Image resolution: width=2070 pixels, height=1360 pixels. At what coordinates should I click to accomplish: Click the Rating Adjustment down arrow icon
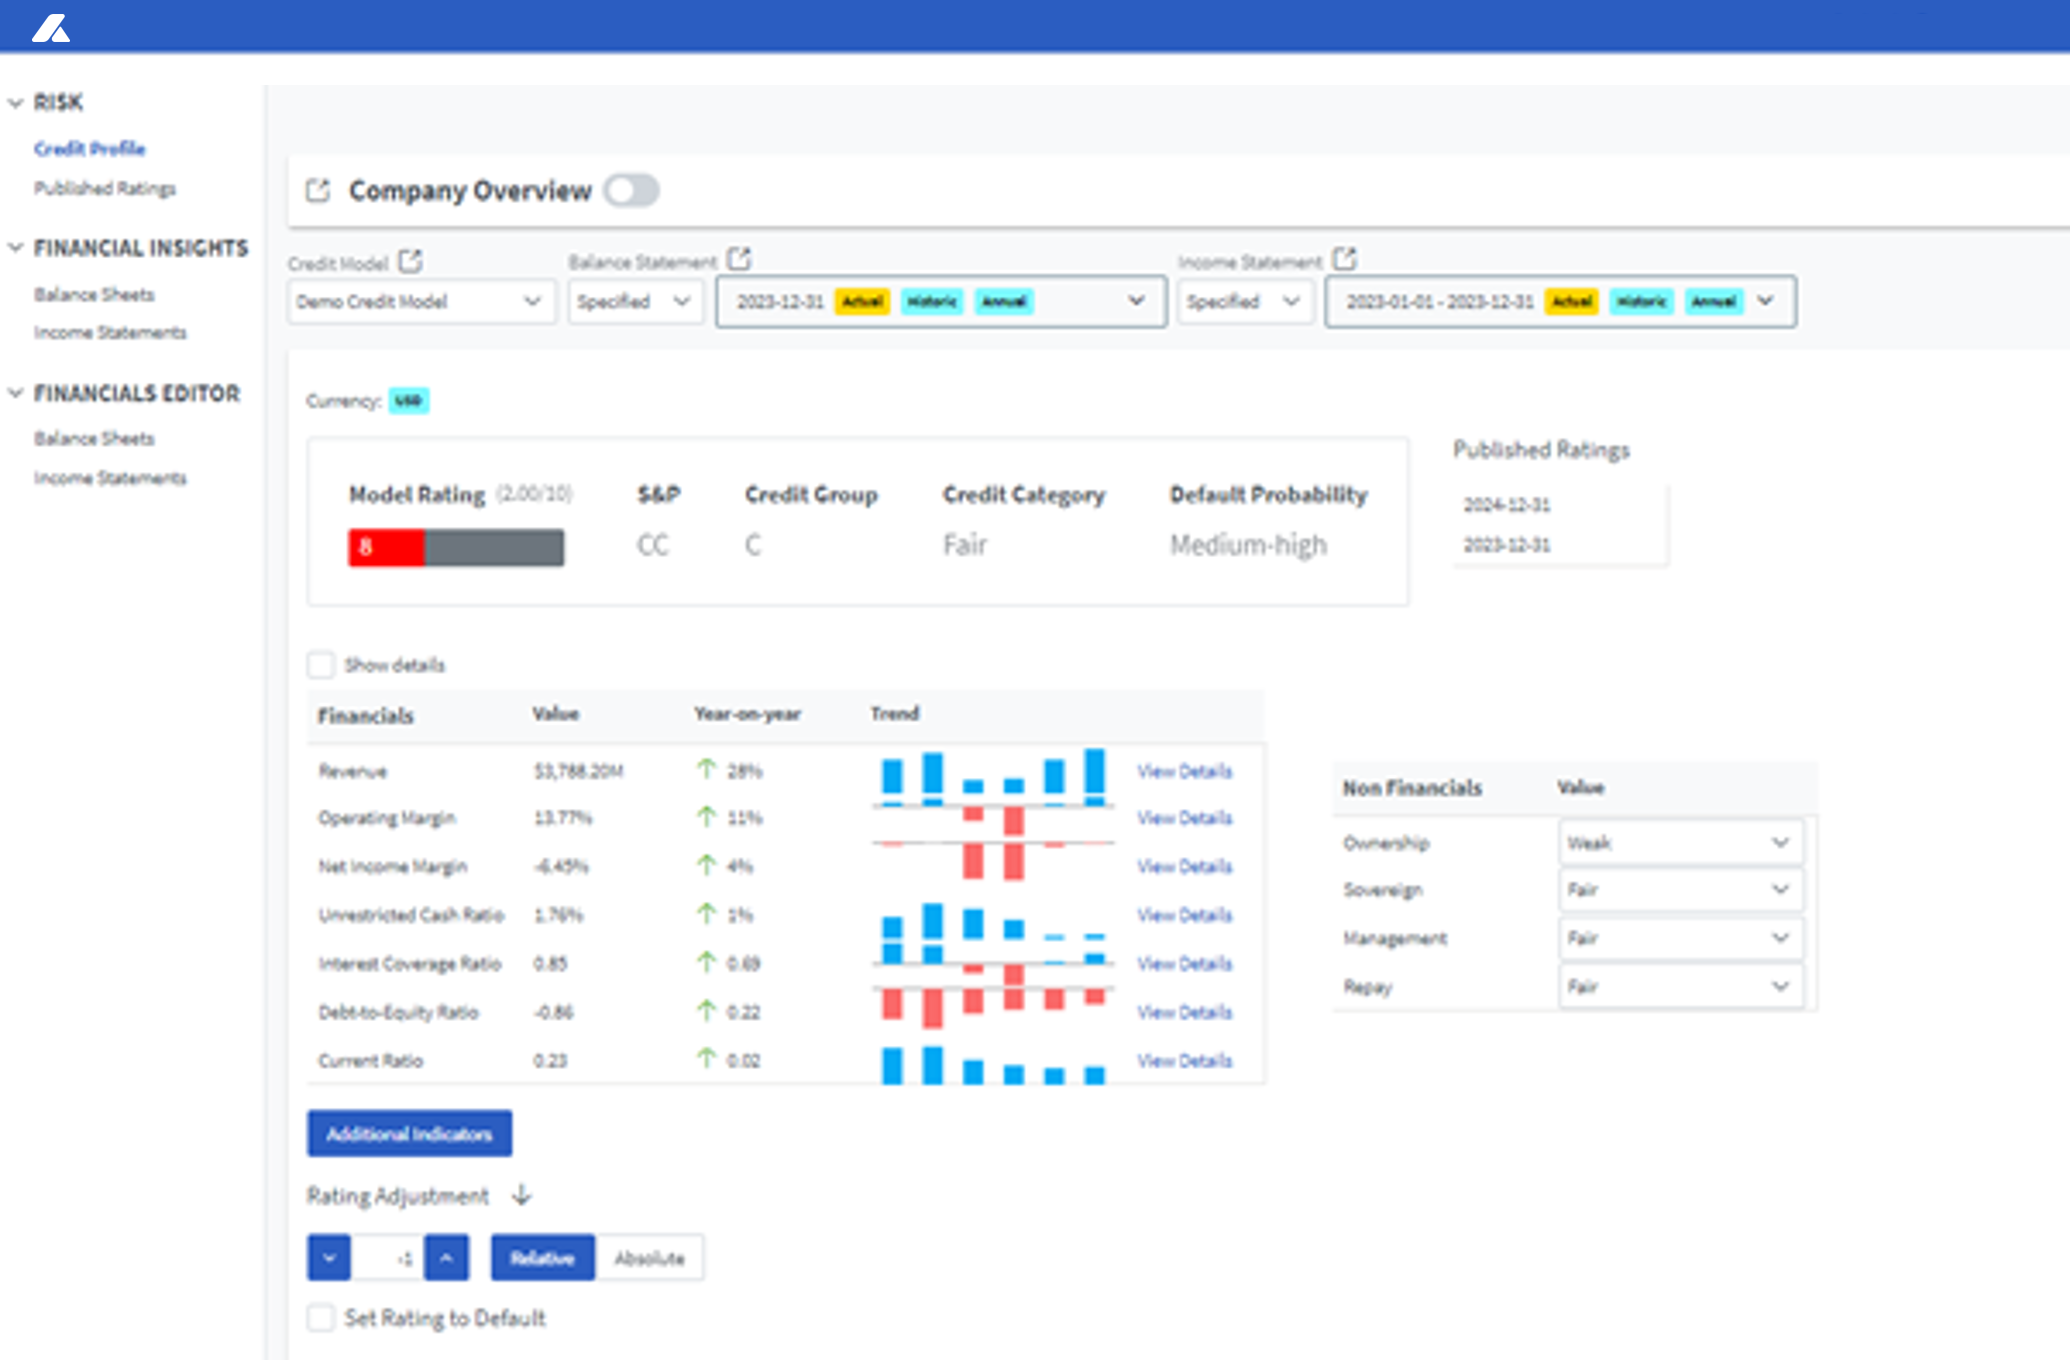[x=521, y=1195]
